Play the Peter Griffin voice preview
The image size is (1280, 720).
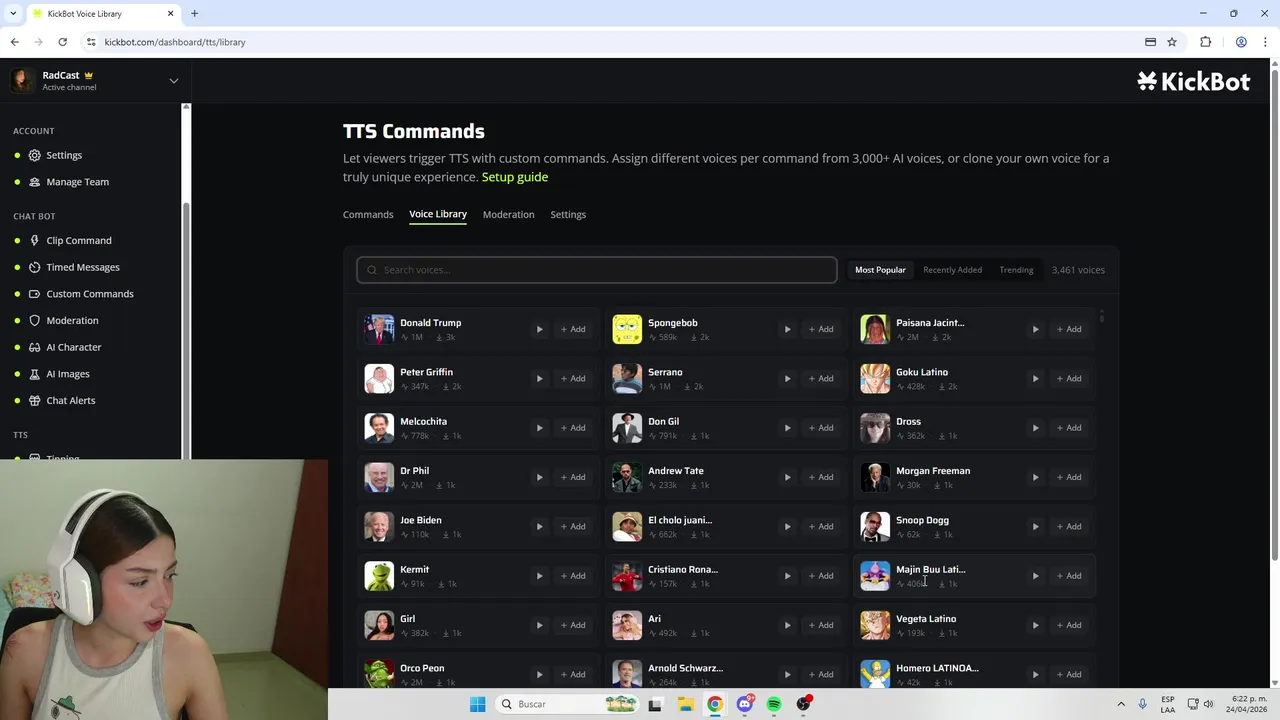539,378
